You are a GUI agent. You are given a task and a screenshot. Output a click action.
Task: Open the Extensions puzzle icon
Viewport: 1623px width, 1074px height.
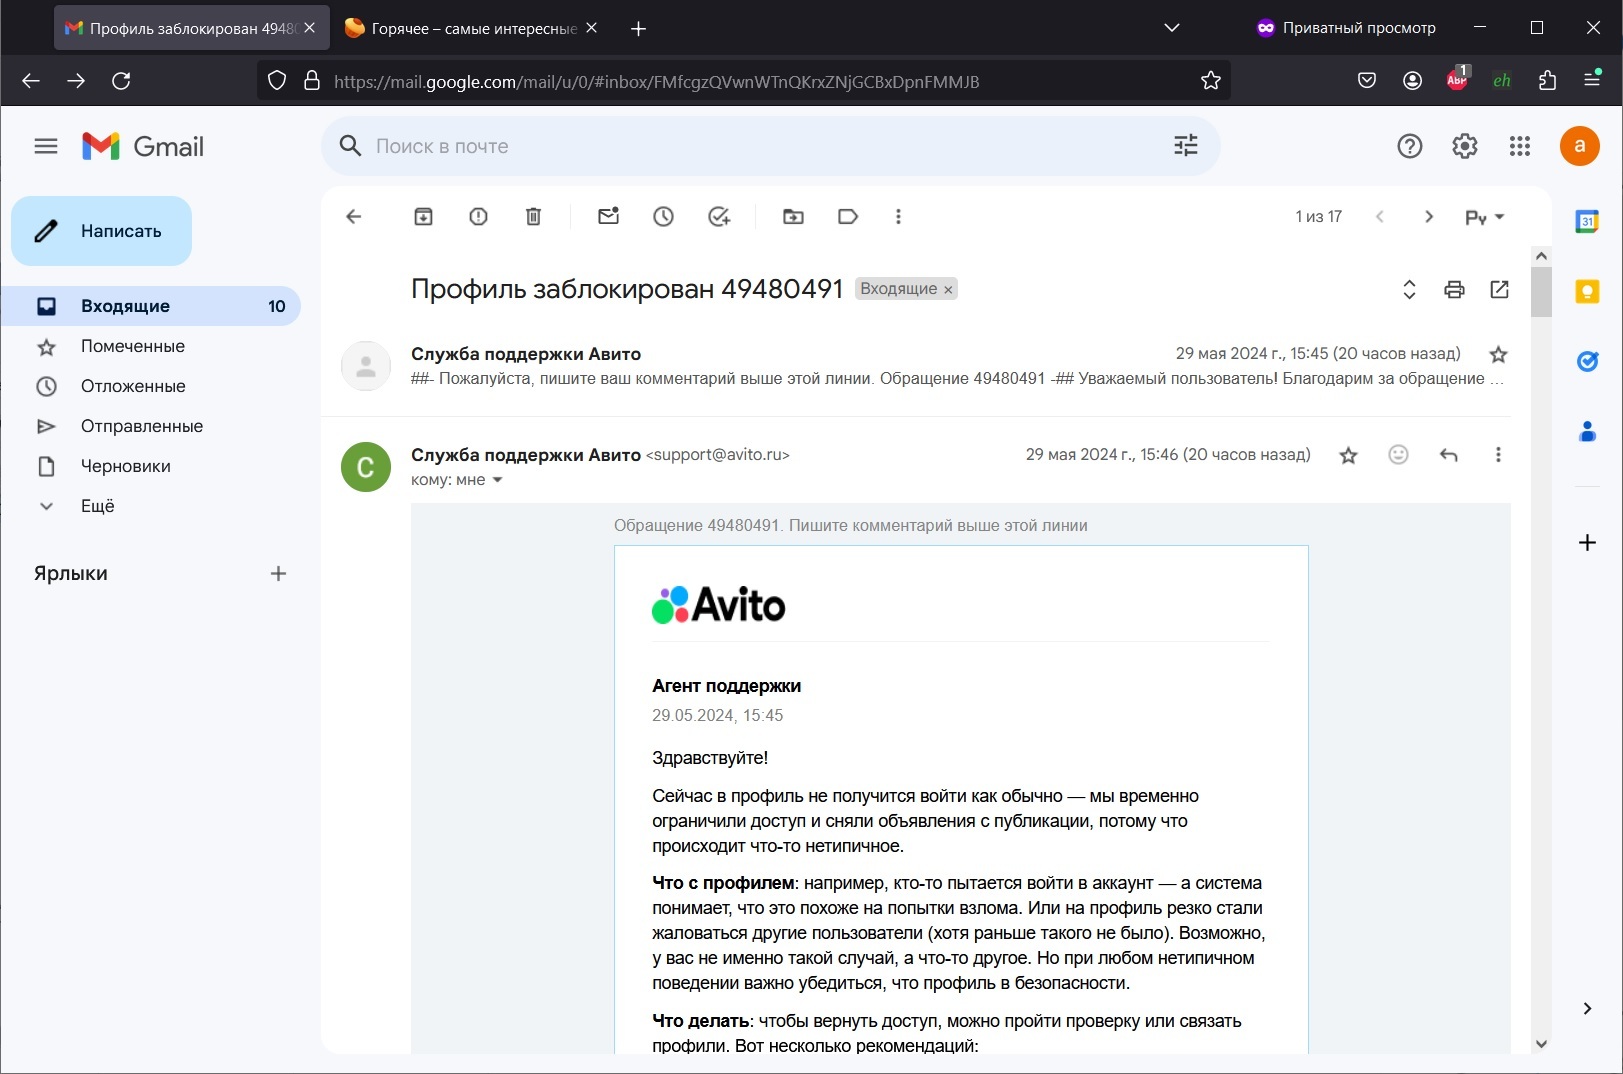tap(1548, 81)
